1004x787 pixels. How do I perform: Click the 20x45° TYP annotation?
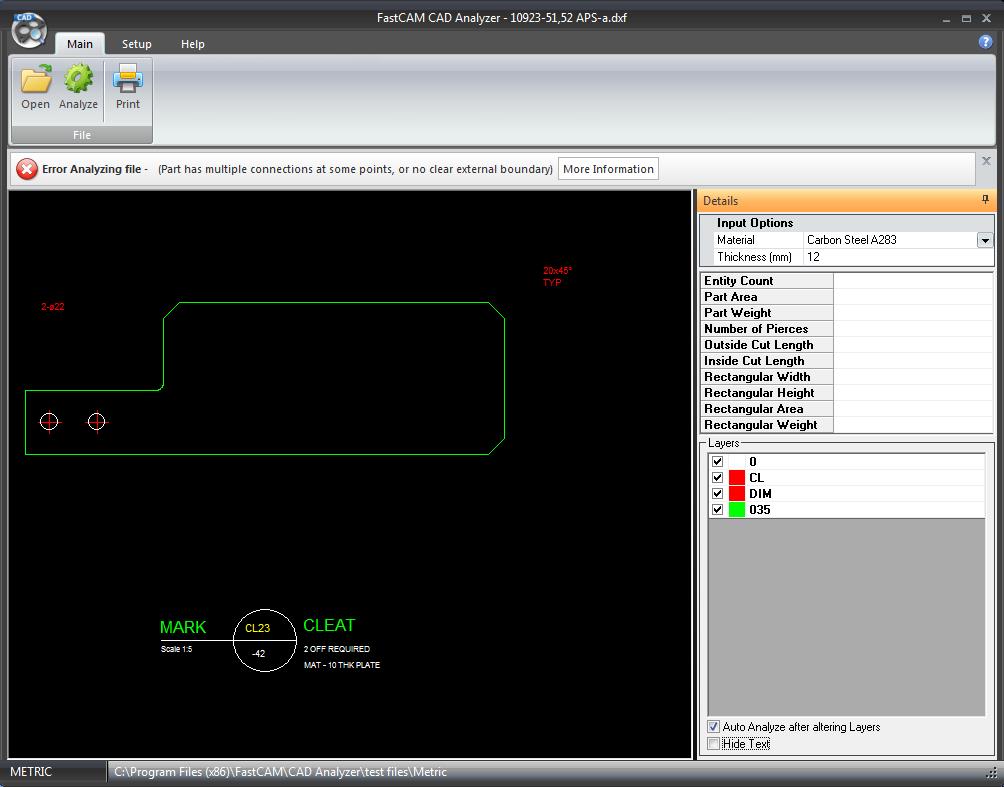(x=558, y=277)
